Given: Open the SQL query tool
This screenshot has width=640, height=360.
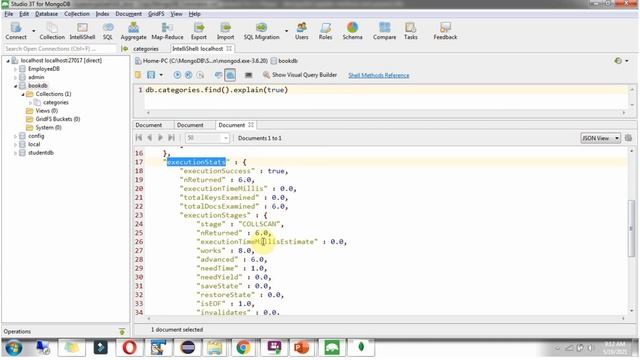Looking at the screenshot, I should point(108,31).
